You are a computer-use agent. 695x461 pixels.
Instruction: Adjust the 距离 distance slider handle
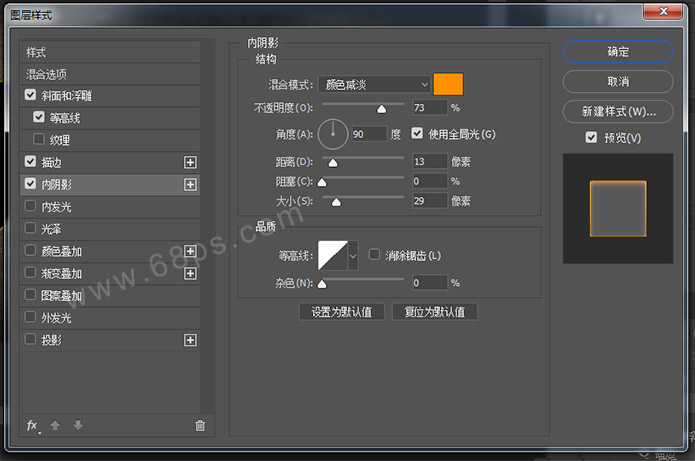coord(333,163)
